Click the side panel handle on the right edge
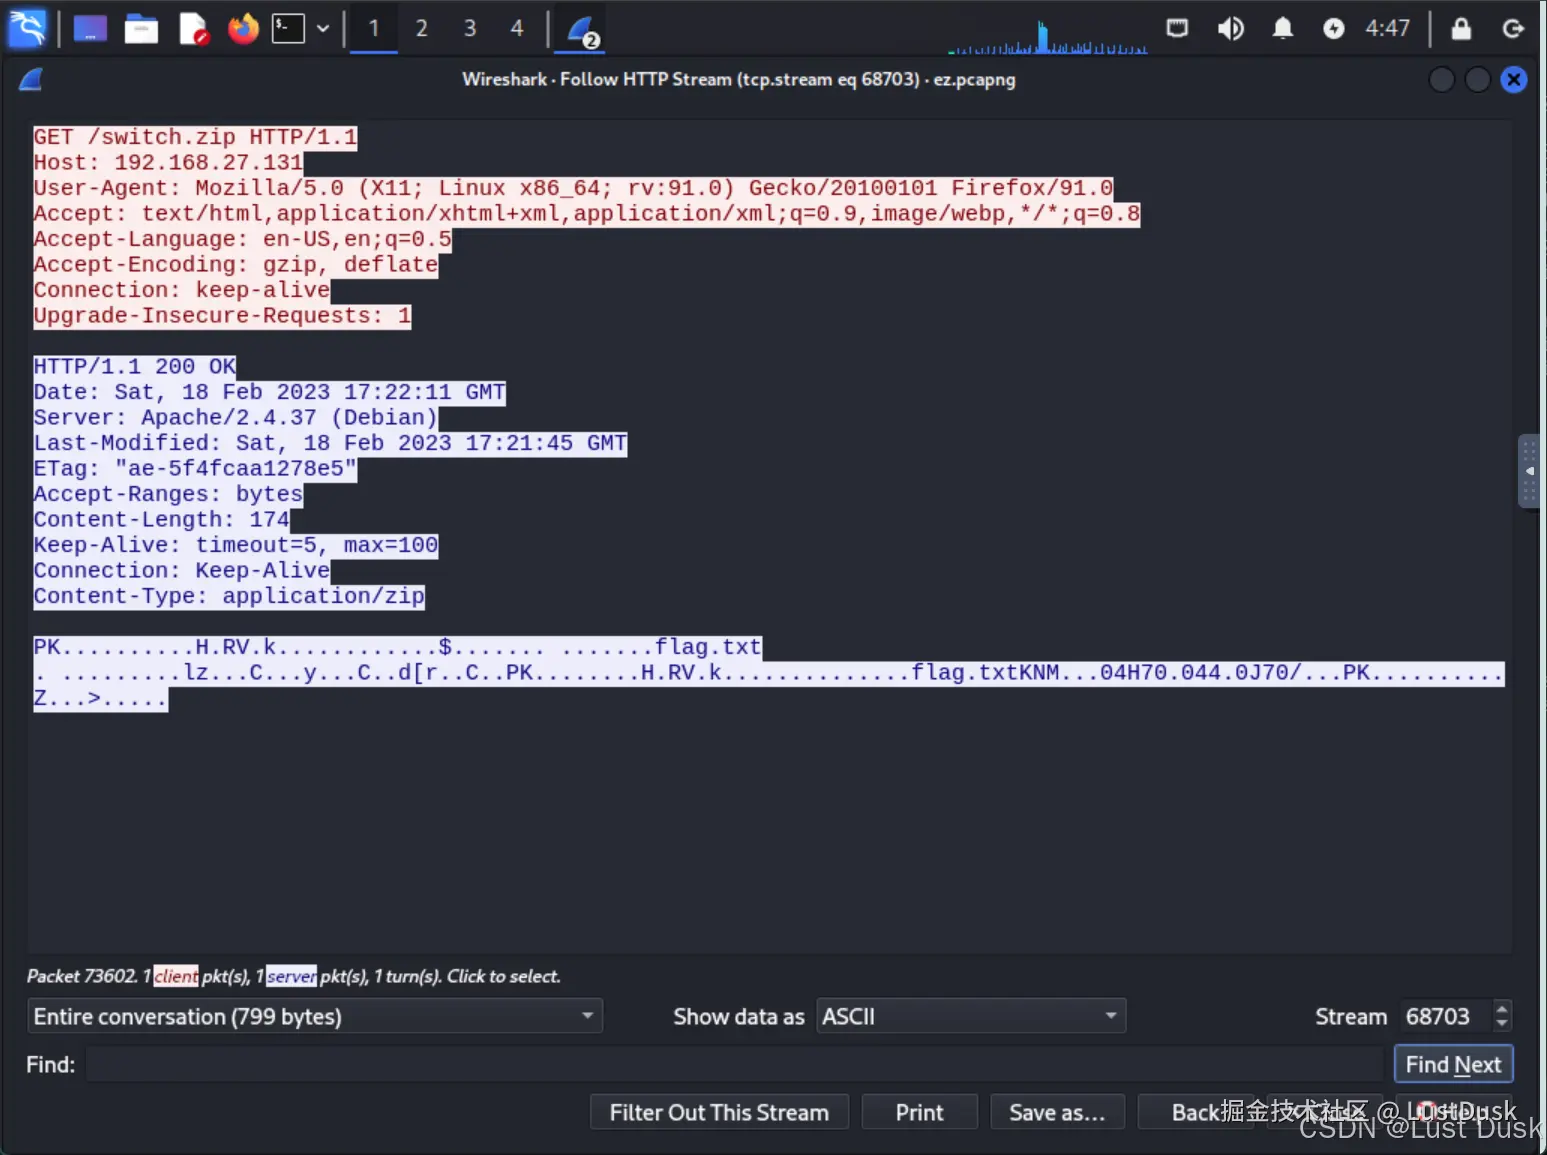Viewport: 1547px width, 1155px height. pos(1528,471)
